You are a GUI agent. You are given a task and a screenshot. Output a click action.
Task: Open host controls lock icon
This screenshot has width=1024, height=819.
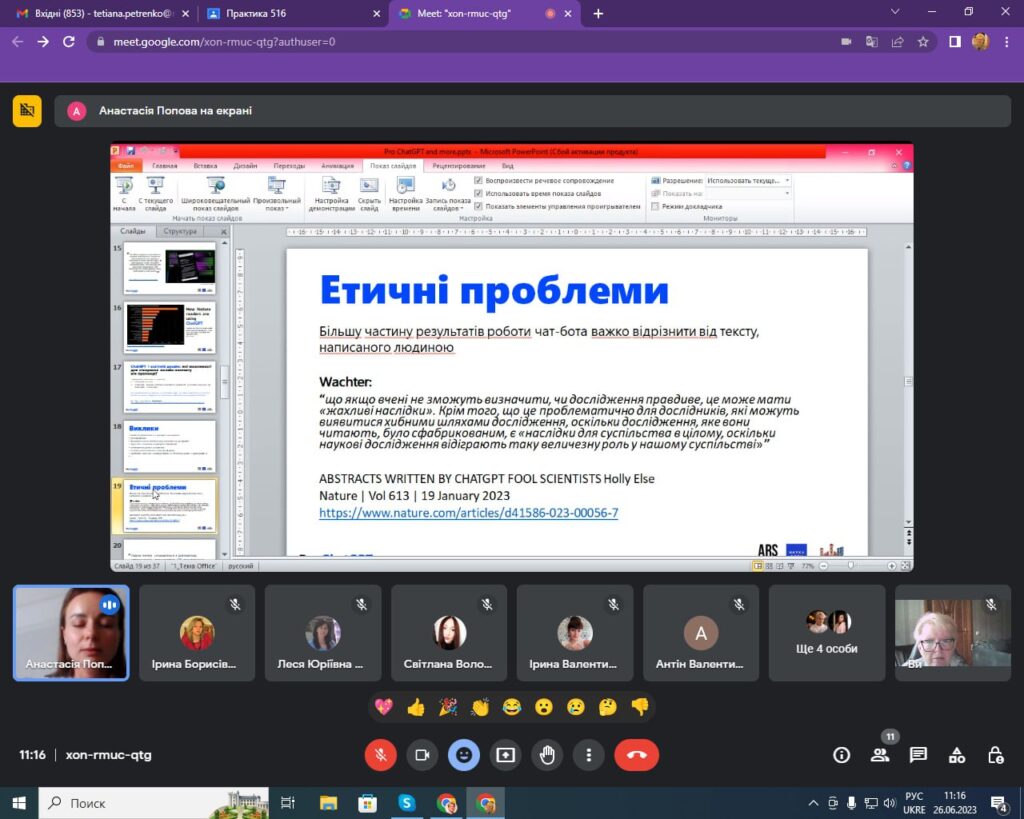click(995, 755)
